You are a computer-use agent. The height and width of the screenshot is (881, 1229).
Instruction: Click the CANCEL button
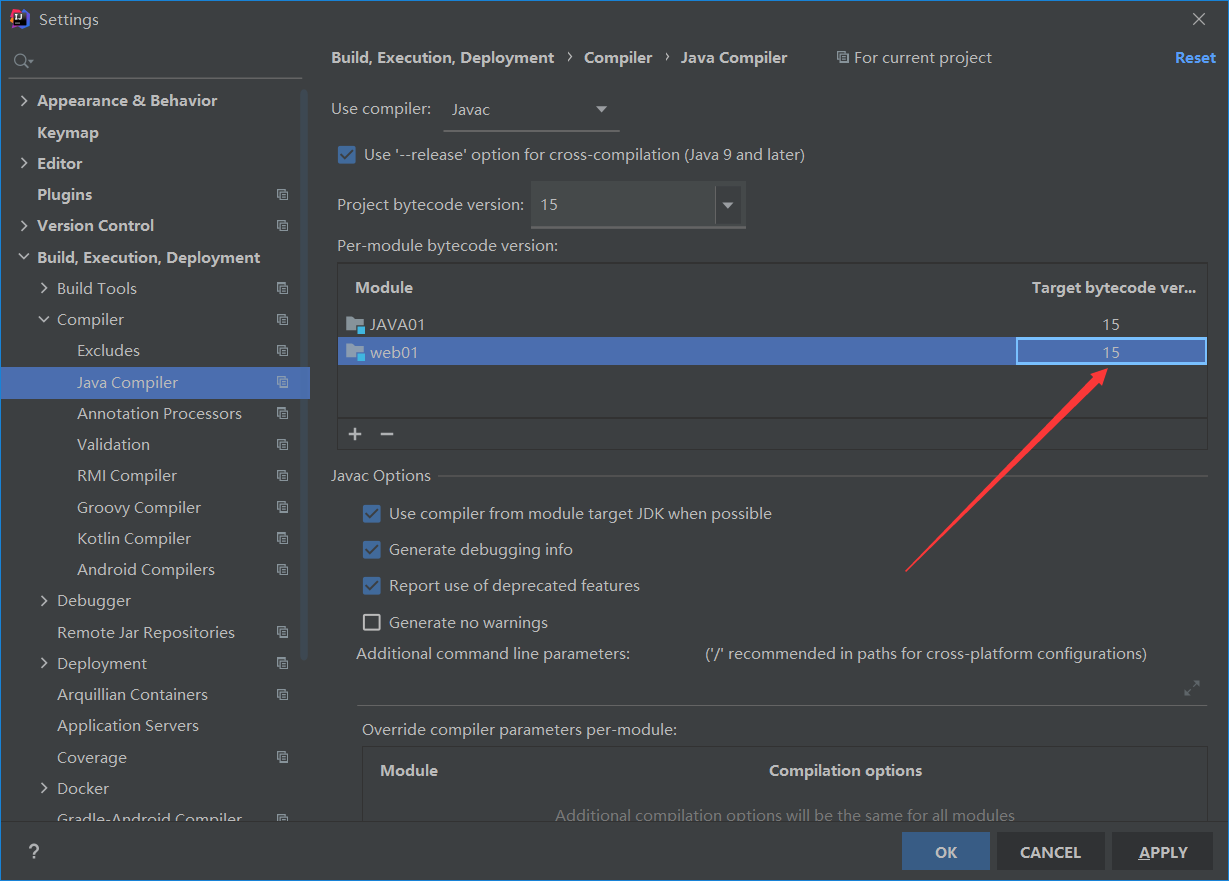(1050, 852)
